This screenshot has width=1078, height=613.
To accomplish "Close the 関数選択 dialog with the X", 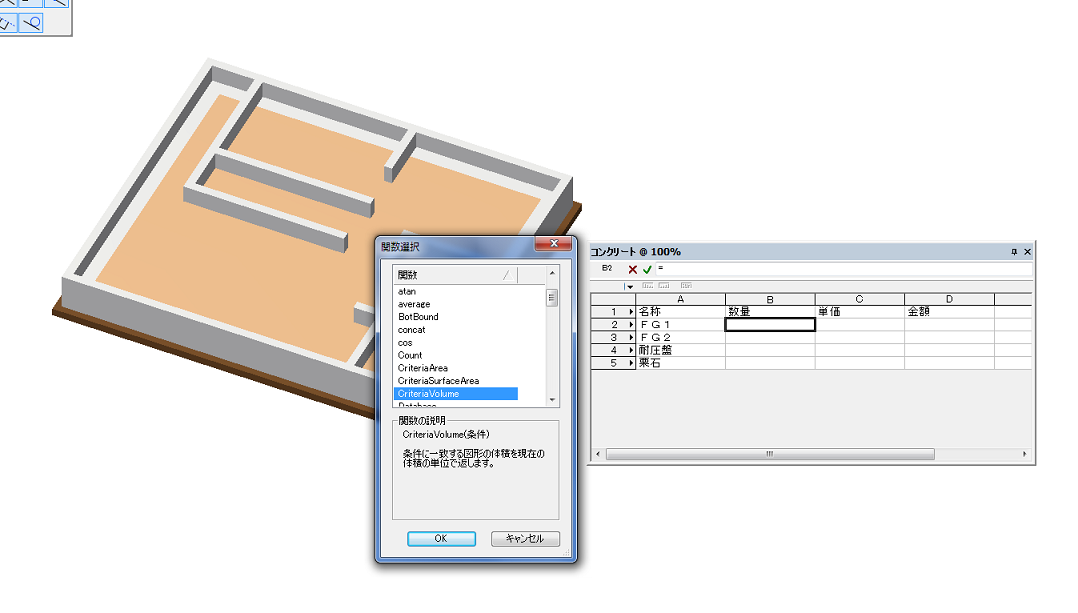I will point(553,245).
